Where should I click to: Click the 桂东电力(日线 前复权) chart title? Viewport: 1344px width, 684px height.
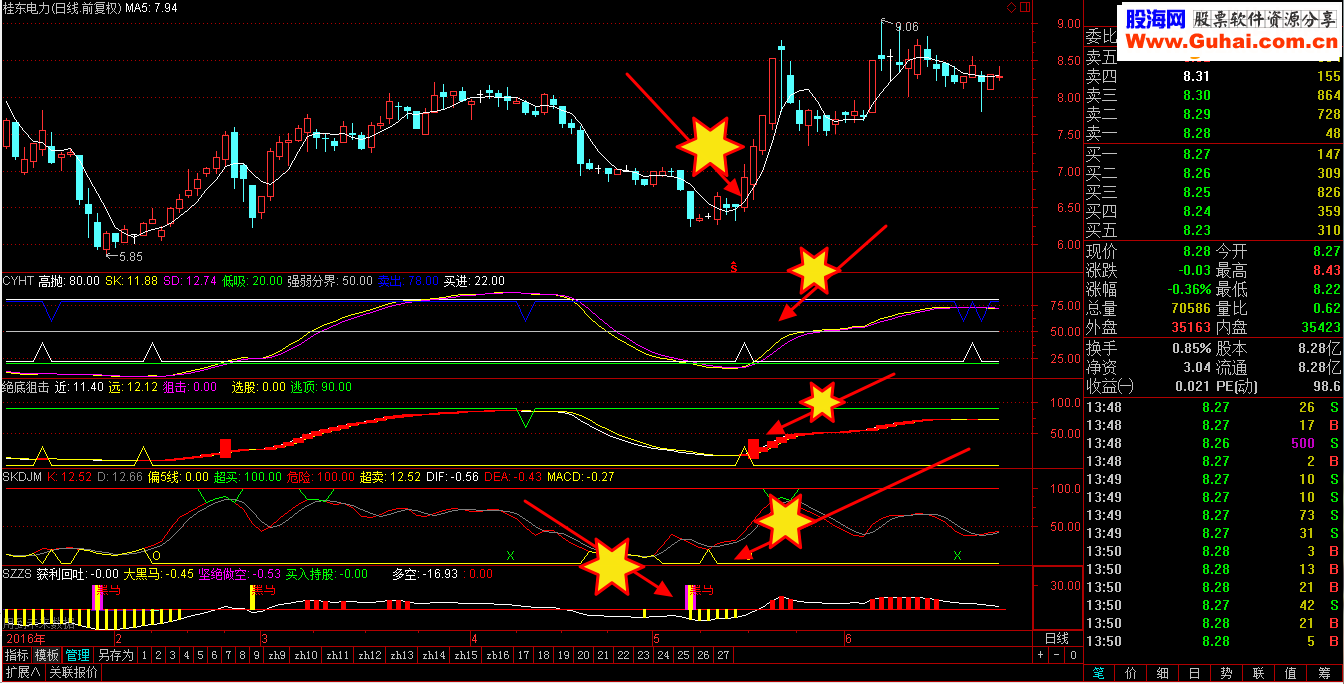(62, 8)
